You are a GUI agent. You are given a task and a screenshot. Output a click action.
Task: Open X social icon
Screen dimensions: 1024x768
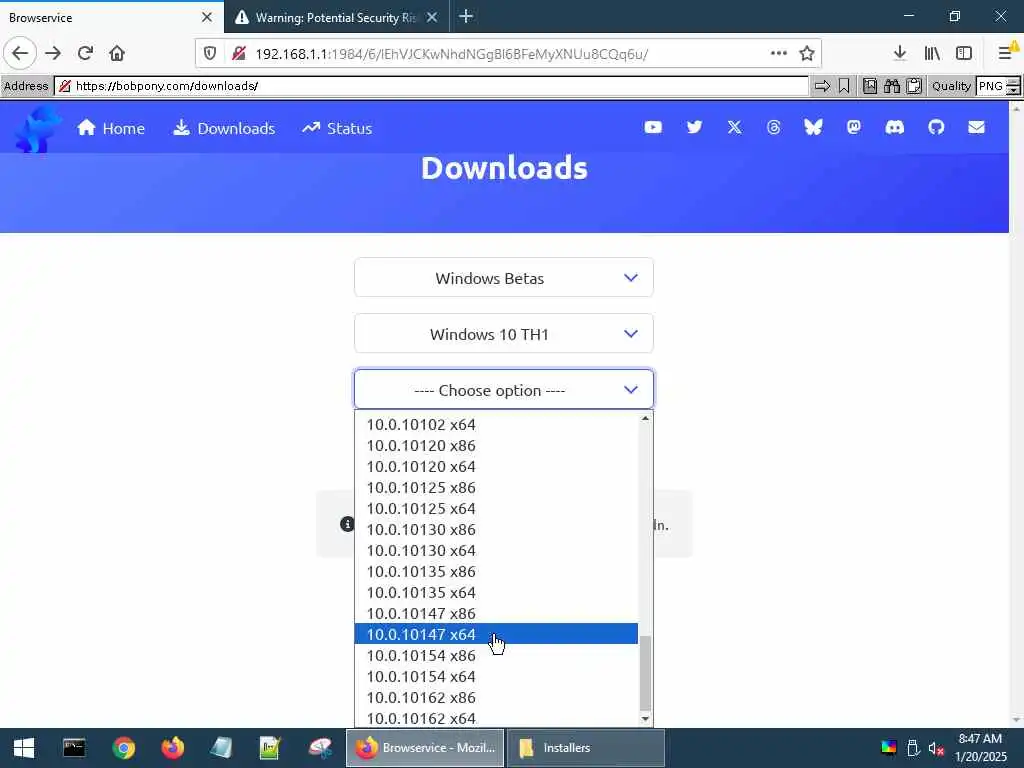(735, 127)
